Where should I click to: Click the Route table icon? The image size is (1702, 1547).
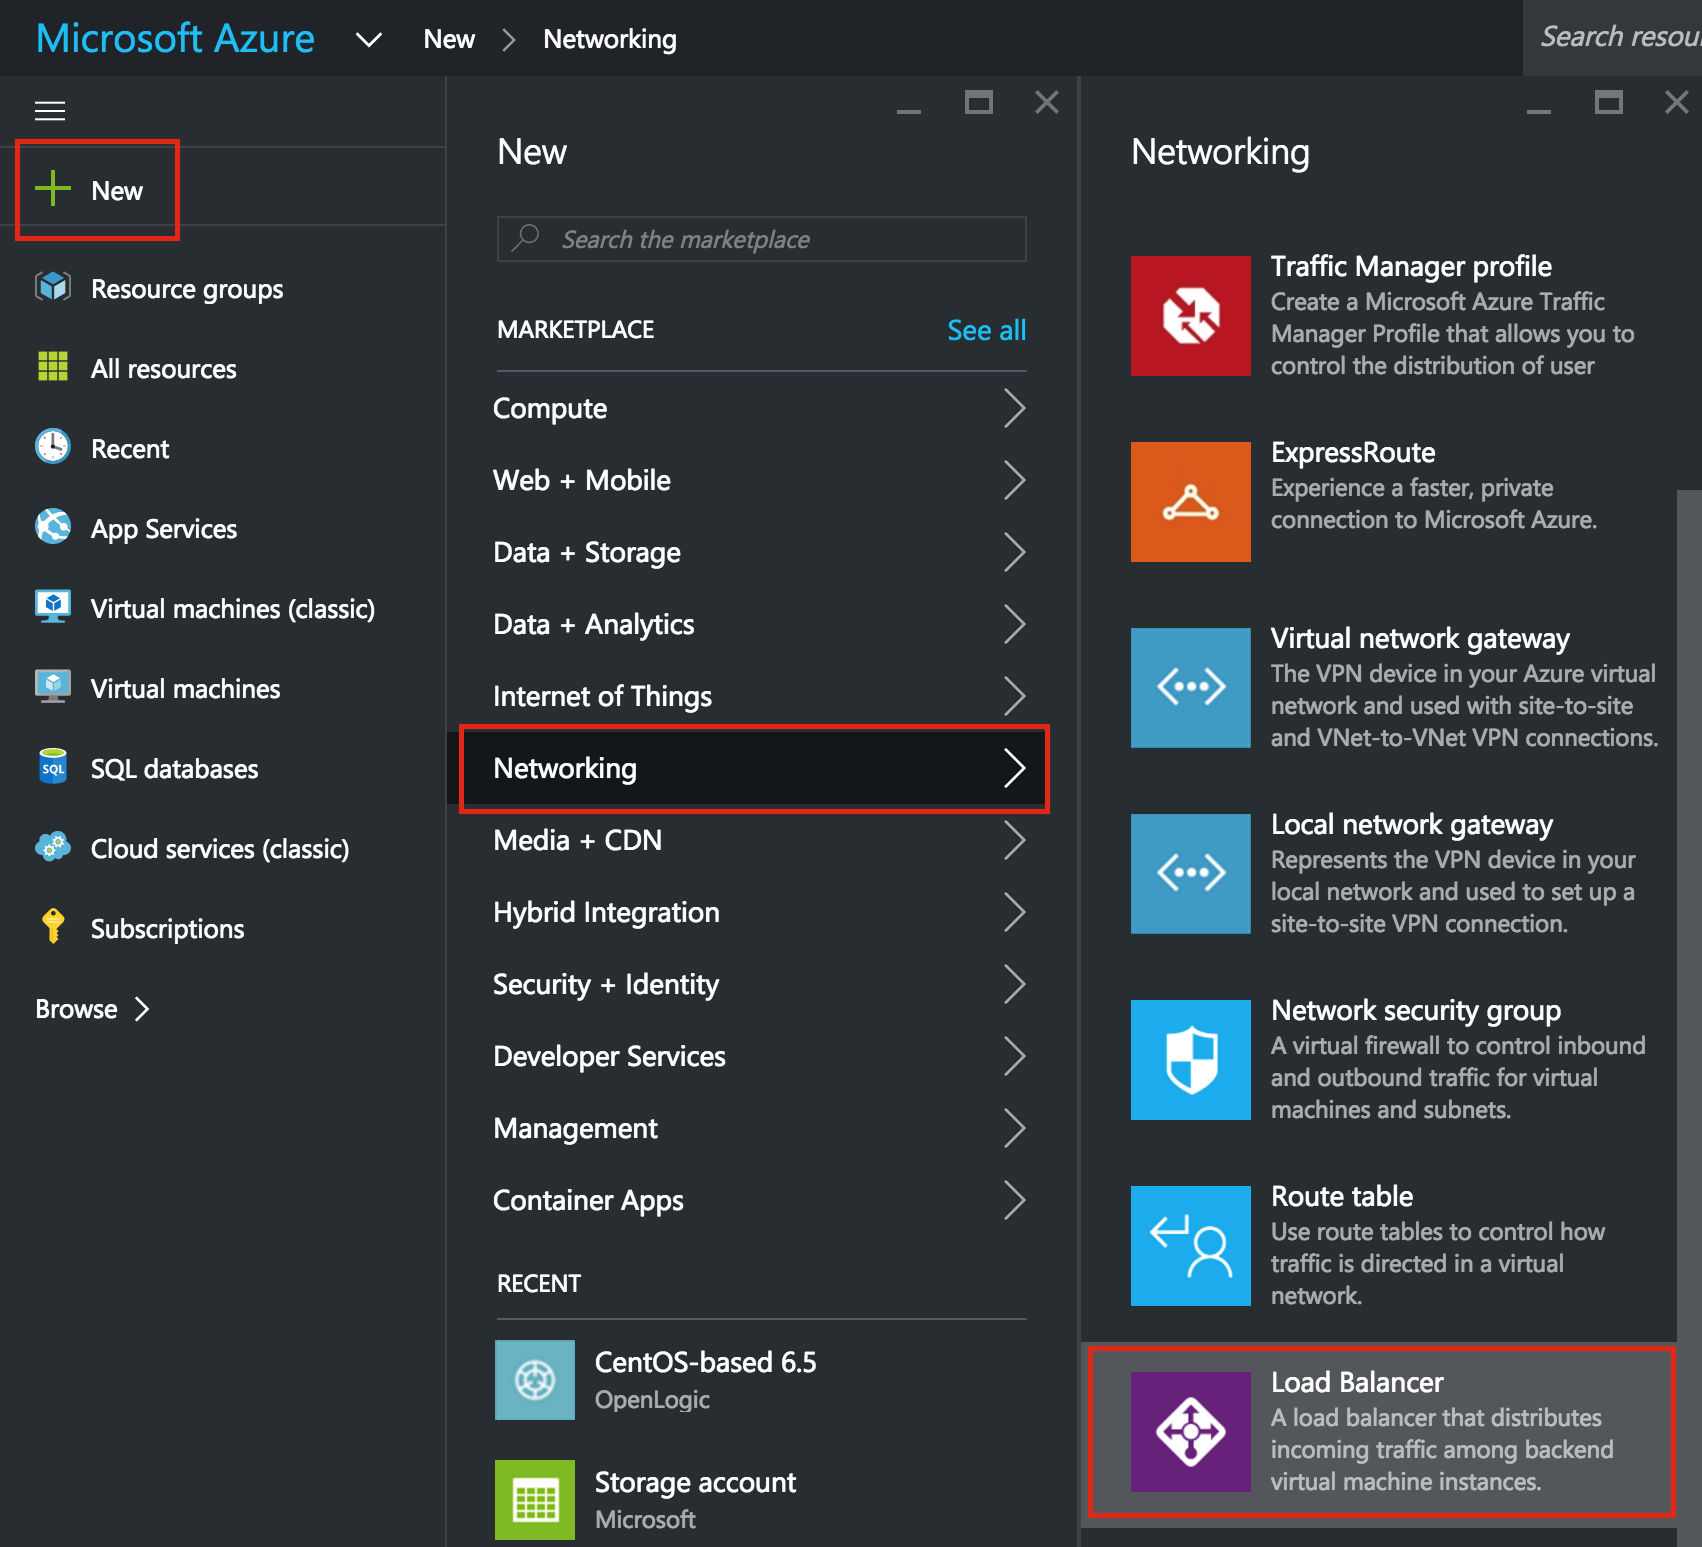tap(1190, 1246)
